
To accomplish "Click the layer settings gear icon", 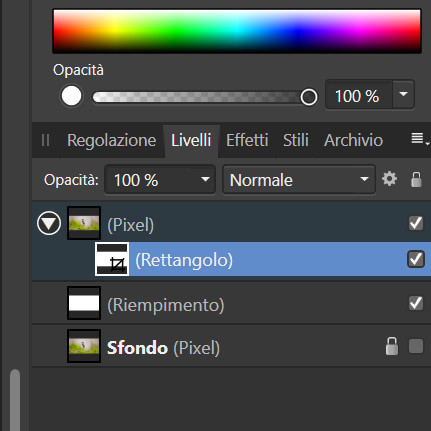I will coord(389,179).
